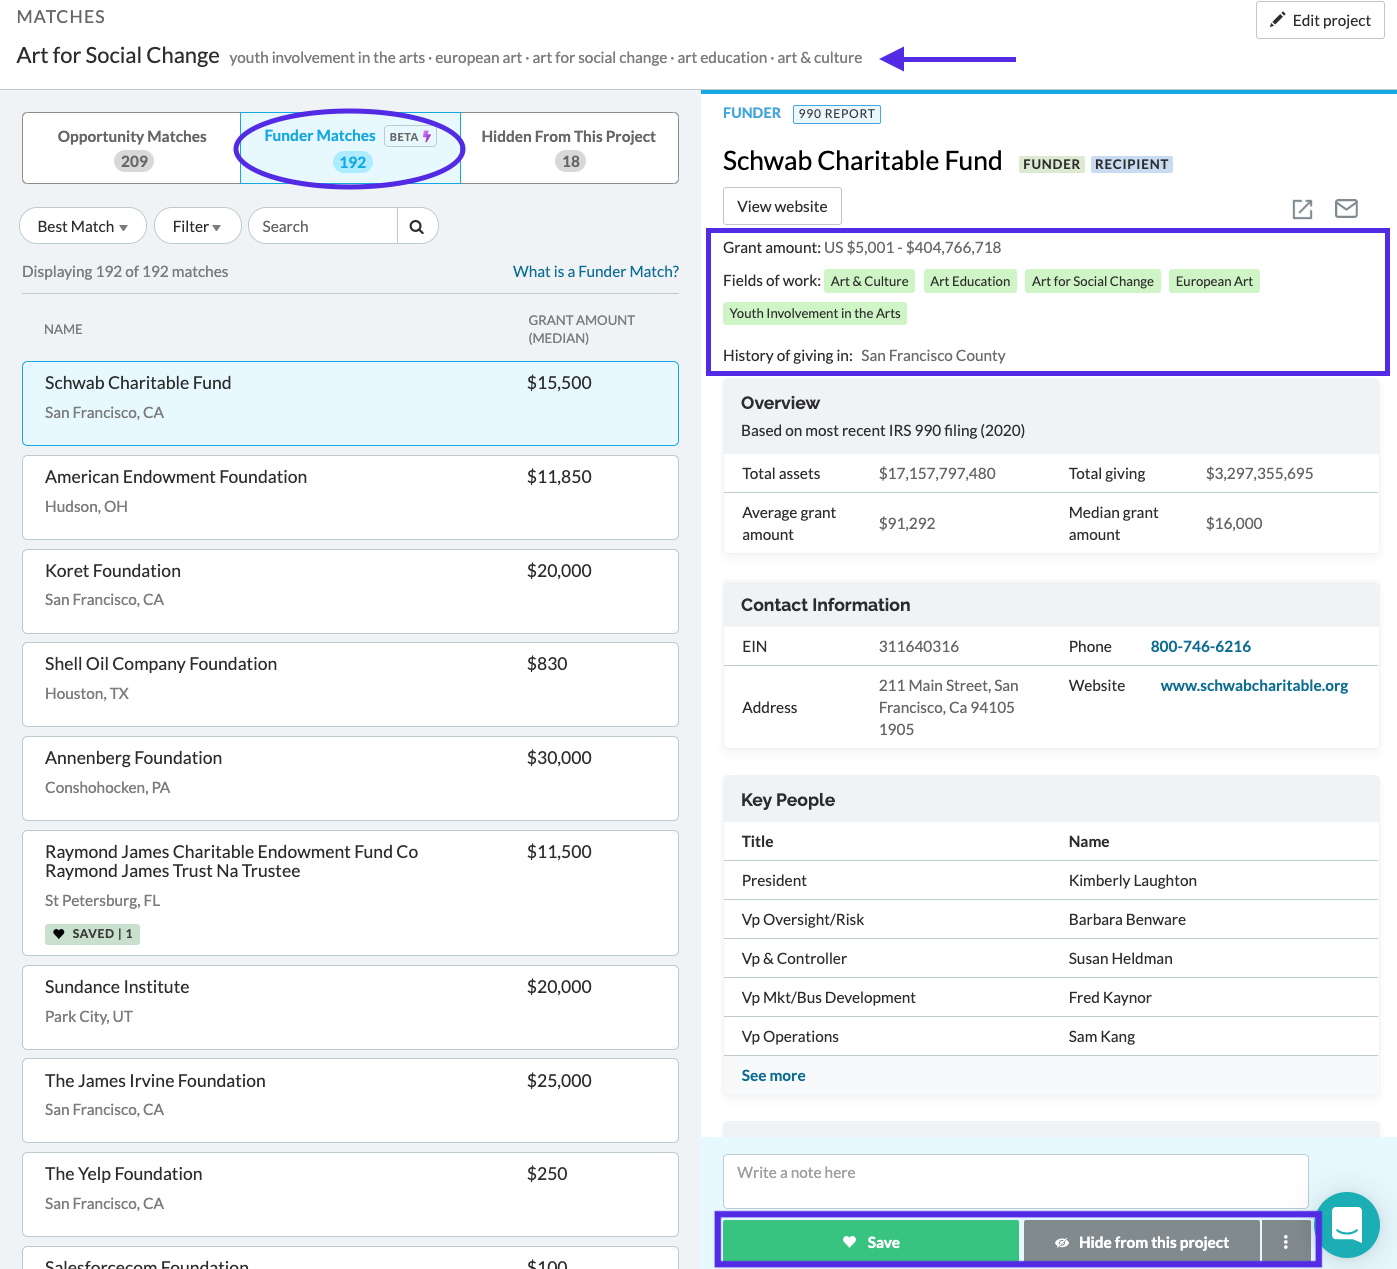This screenshot has width=1397, height=1269.
Task: Click the eye icon in Hide from this project
Action: pos(1062,1243)
